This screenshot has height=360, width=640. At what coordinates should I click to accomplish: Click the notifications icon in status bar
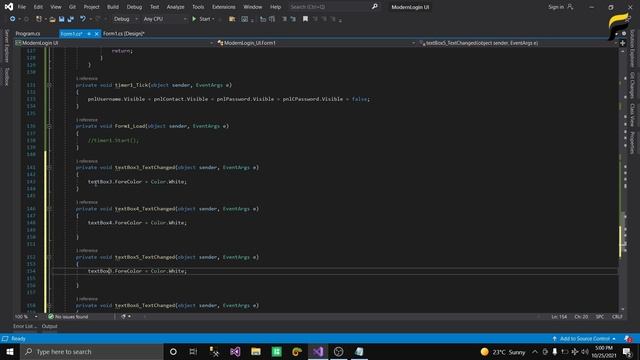point(628,338)
